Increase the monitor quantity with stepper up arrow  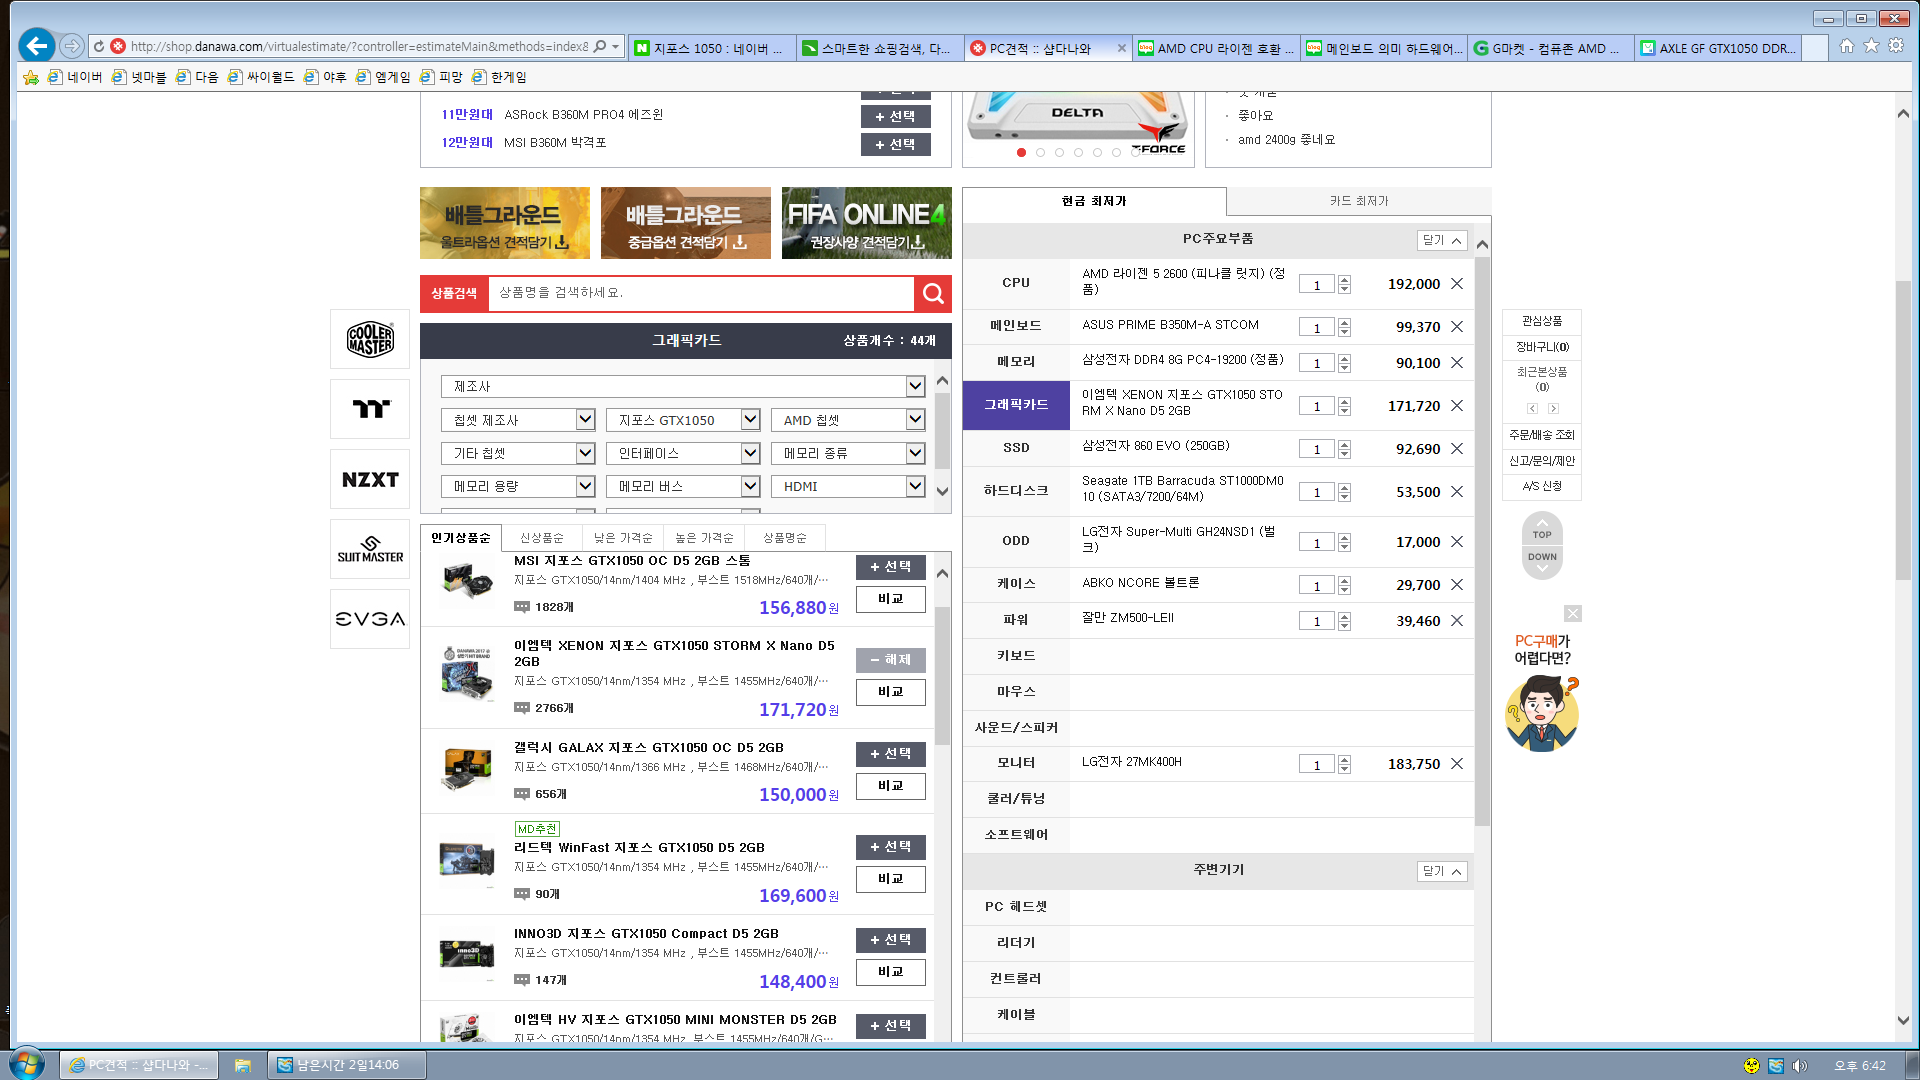click(x=1344, y=759)
